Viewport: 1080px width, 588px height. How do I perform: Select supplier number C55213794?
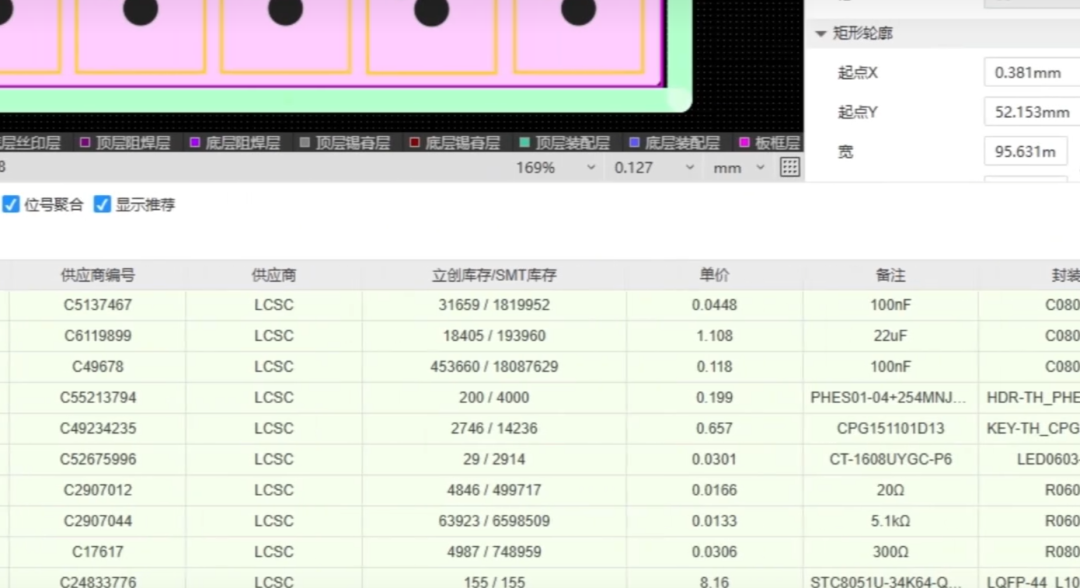98,398
